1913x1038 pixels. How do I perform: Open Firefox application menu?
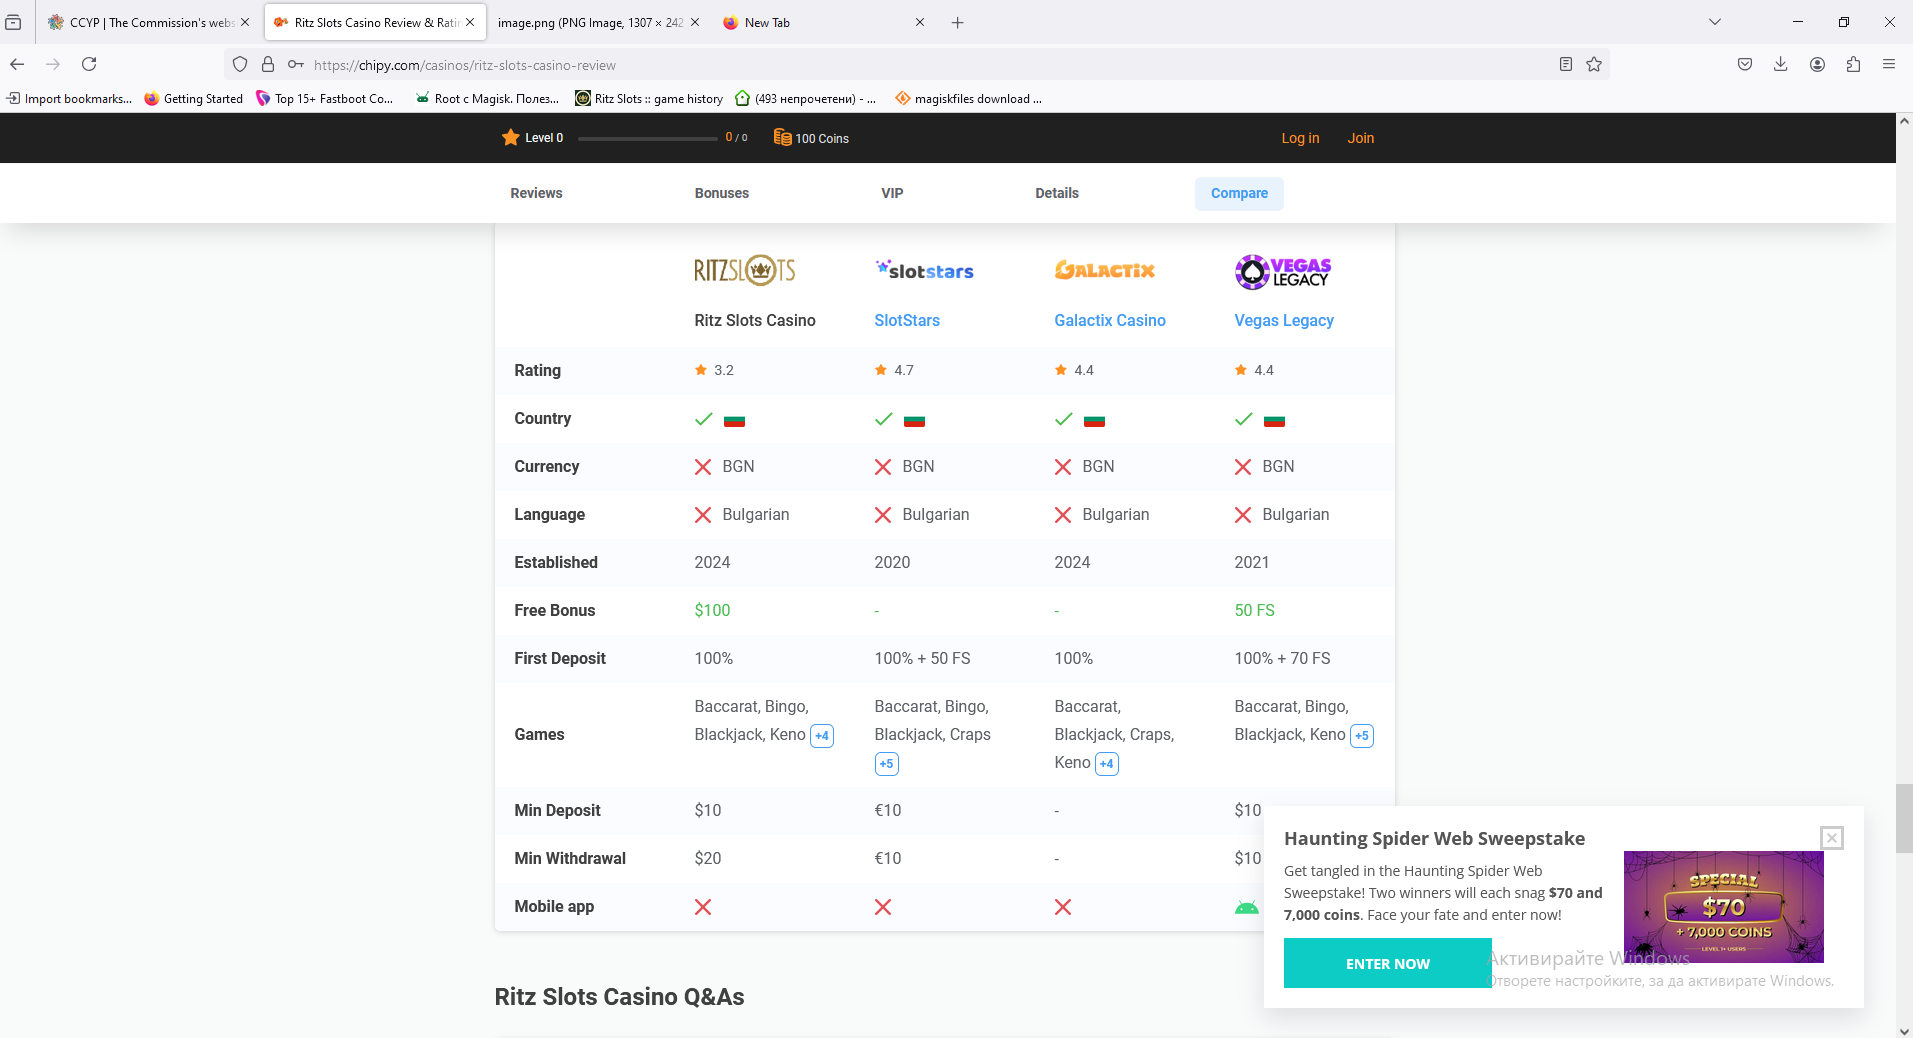click(1889, 64)
